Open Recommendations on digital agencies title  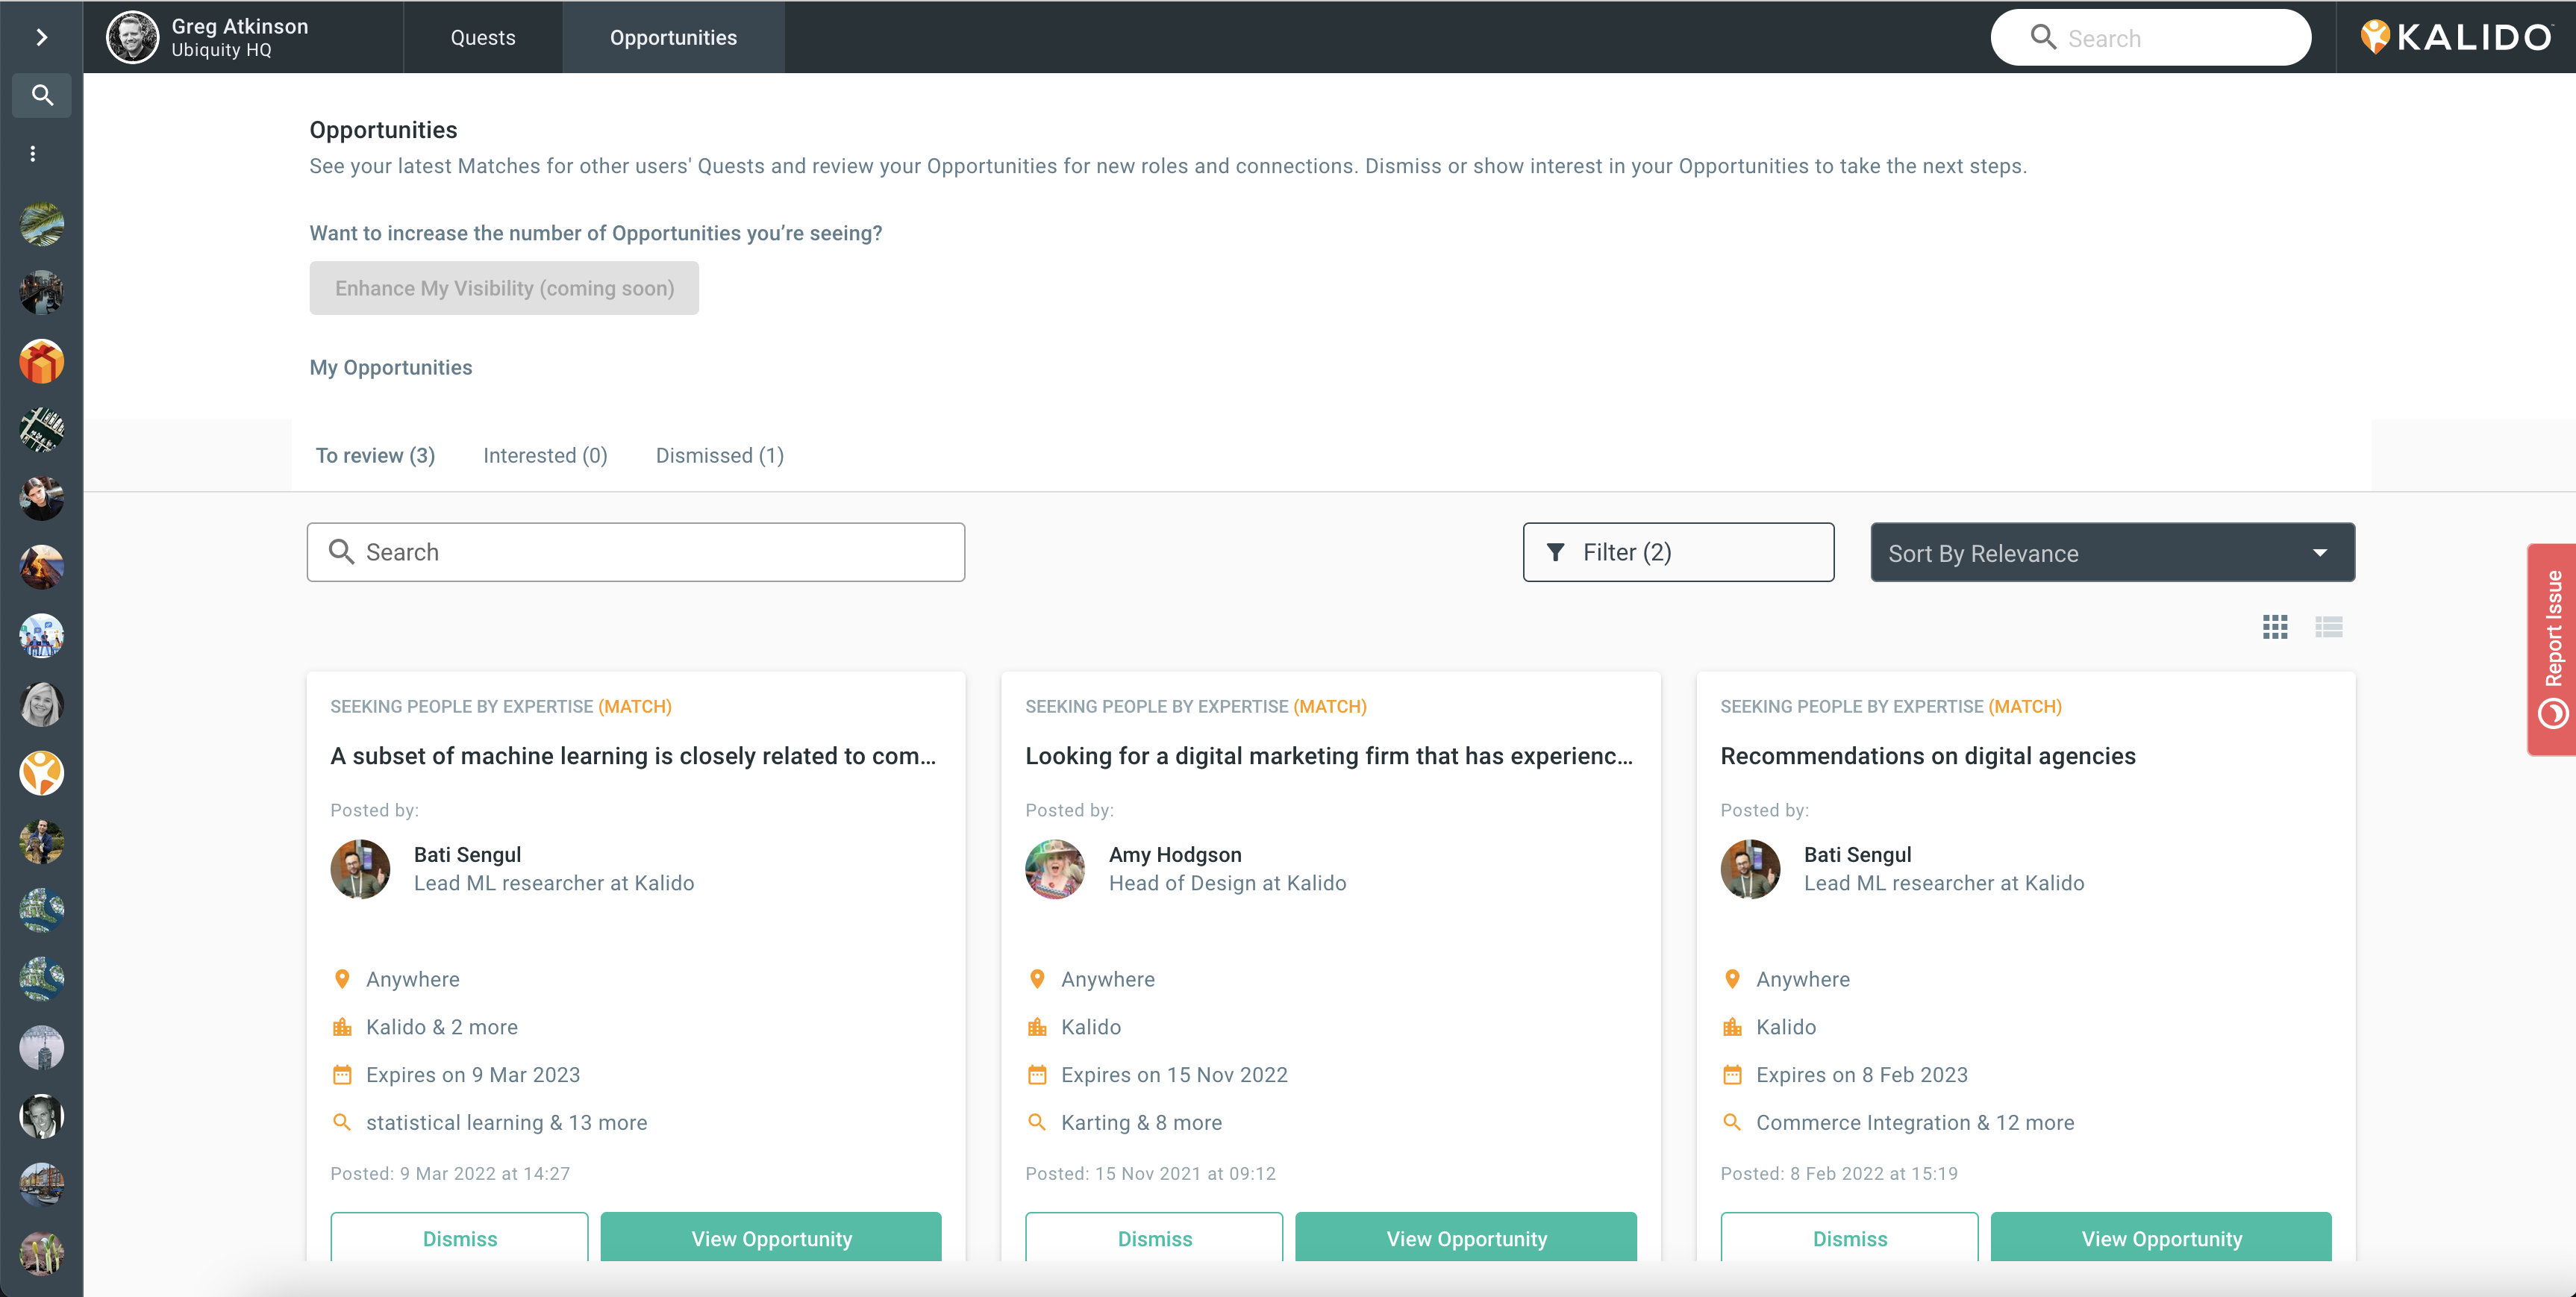(1927, 756)
